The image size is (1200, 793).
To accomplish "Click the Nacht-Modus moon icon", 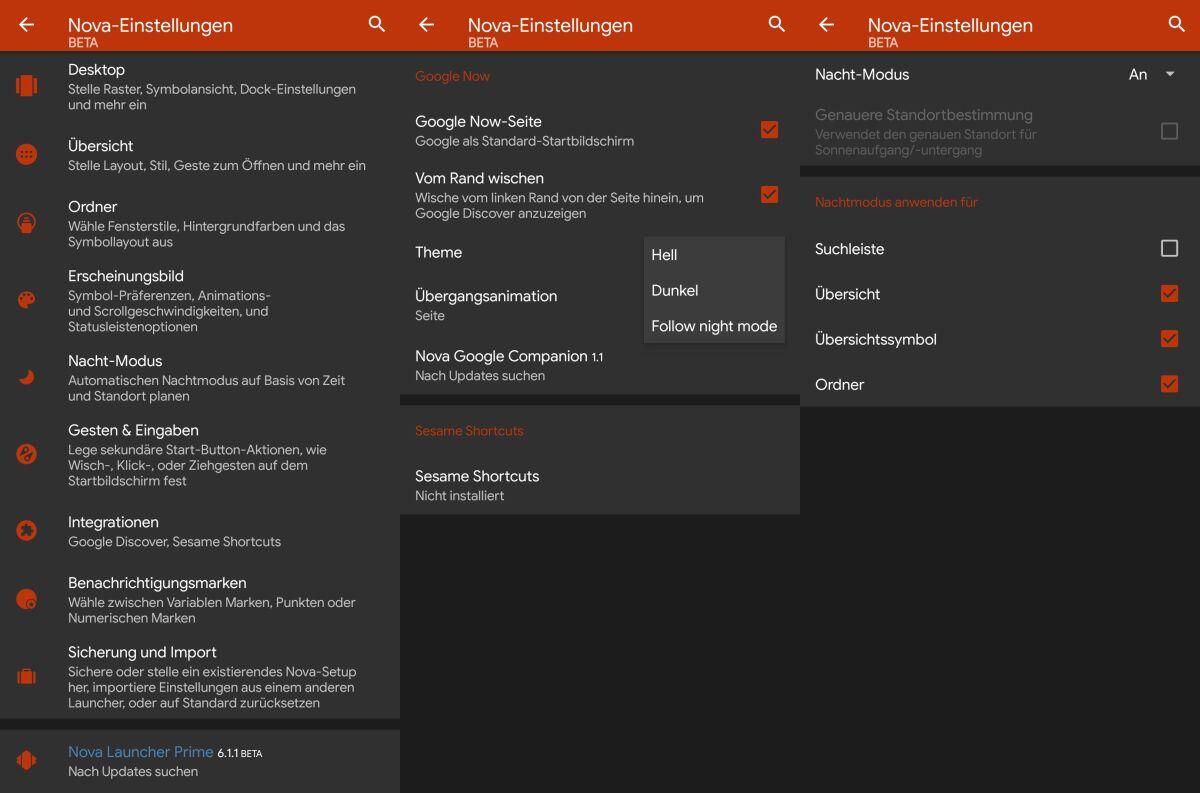I will (x=27, y=376).
